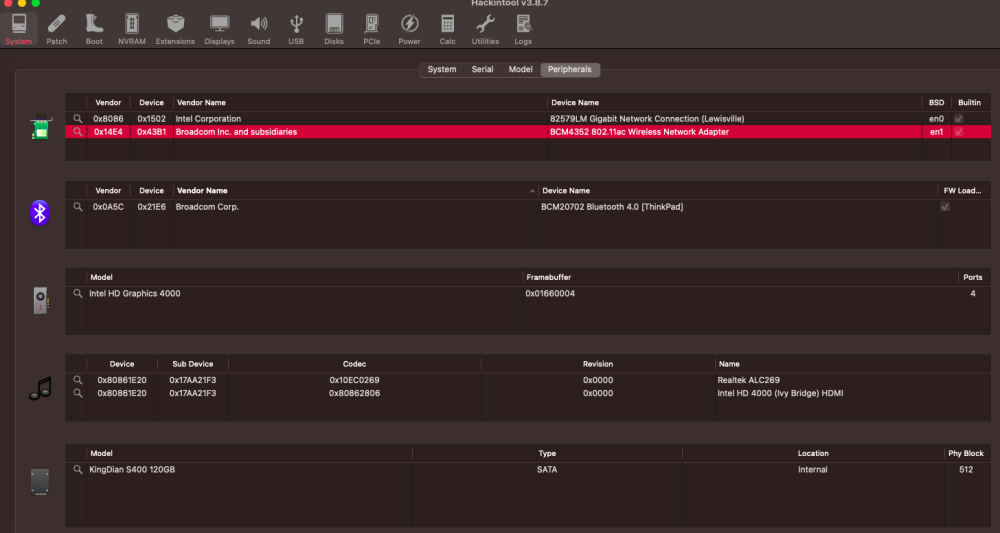Sort storage table by Phy Block header
This screenshot has width=1000, height=533.
(966, 453)
